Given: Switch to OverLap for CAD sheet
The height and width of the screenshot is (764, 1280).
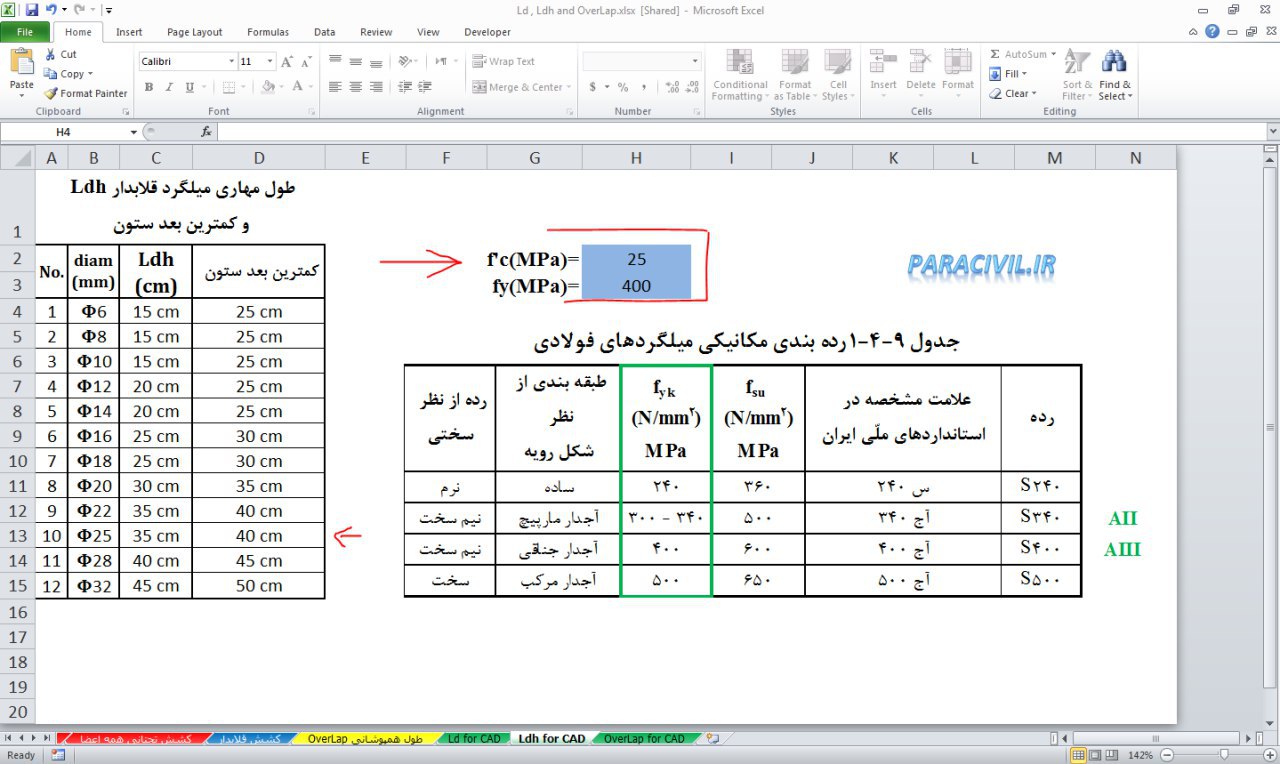Looking at the screenshot, I should point(645,739).
